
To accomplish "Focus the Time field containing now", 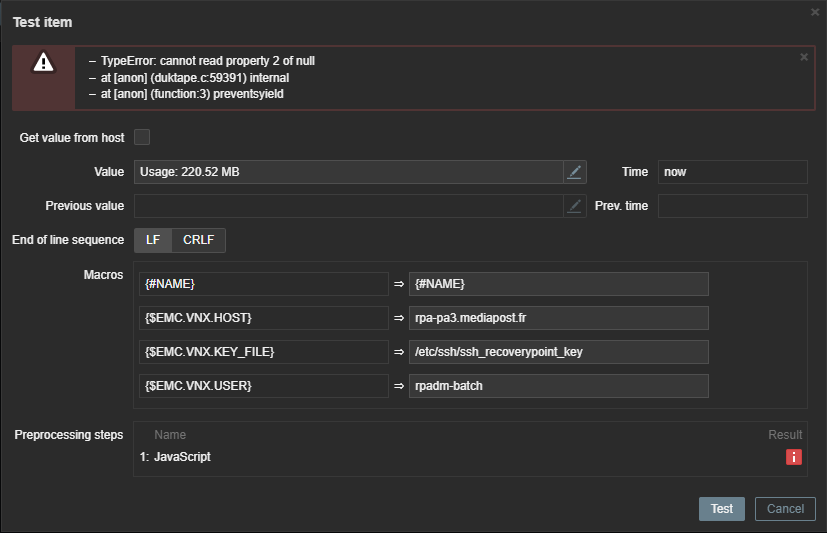I will pos(732,172).
